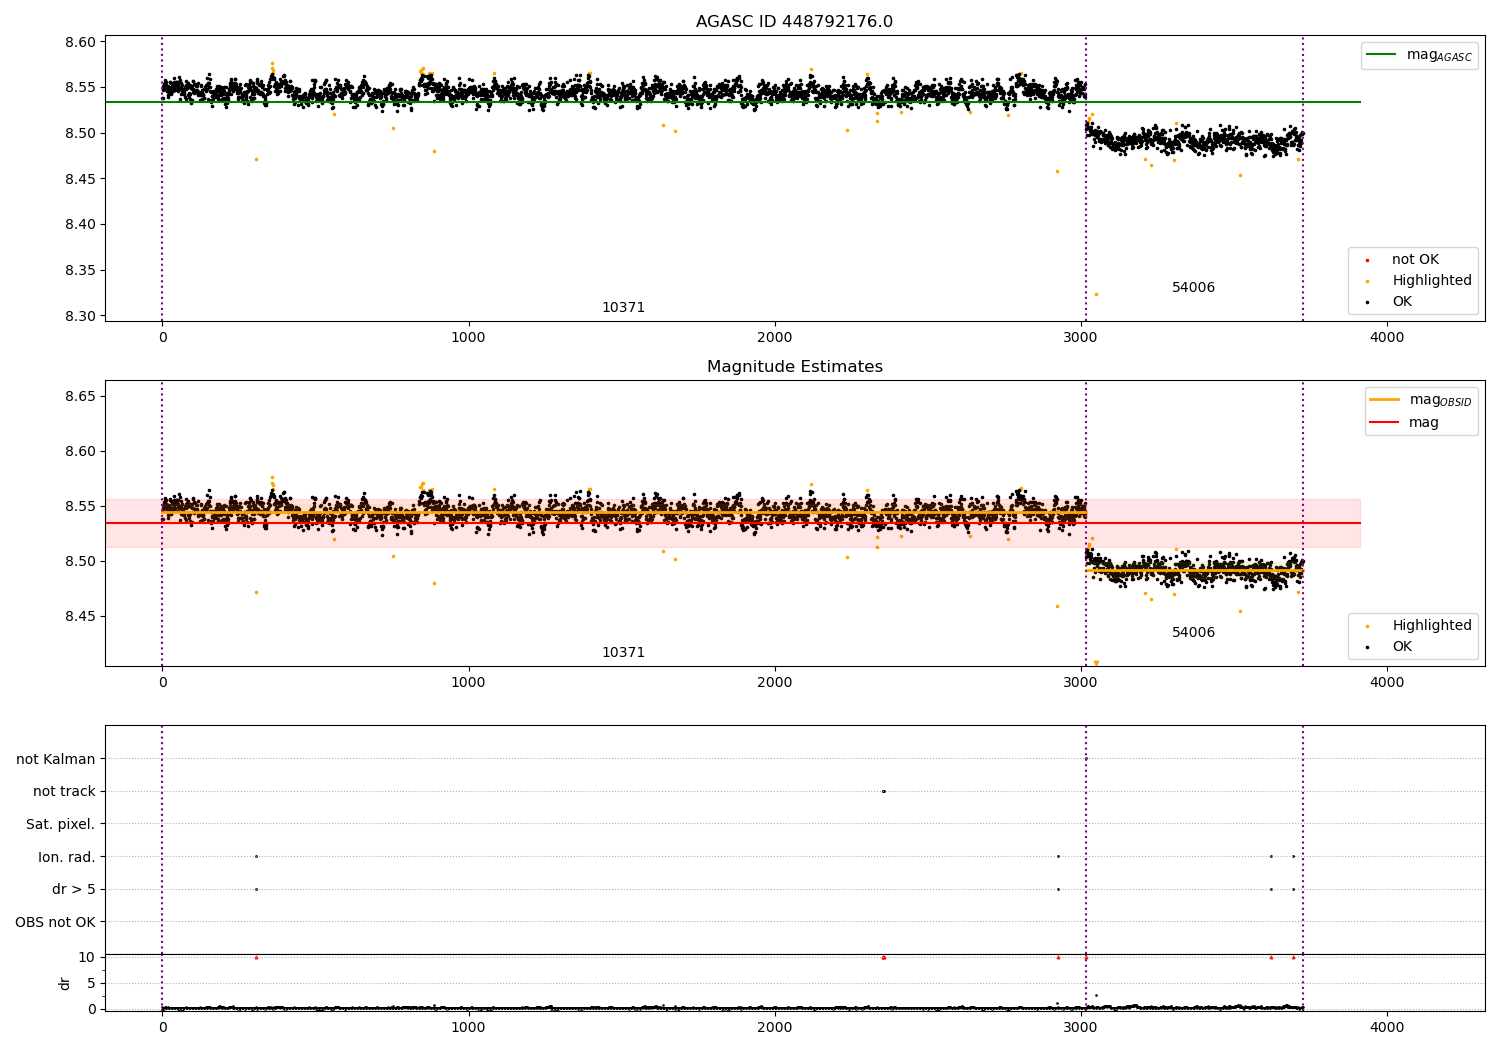Click the outlier point near 8.32 magnitude
This screenshot has height=1050, width=1500.
coord(1096,294)
